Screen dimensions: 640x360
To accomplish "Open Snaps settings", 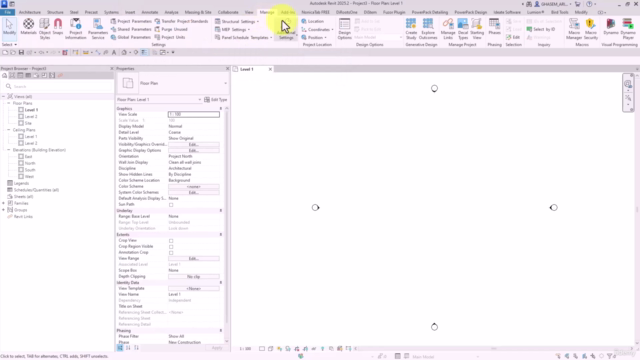I will pyautogui.click(x=58, y=28).
